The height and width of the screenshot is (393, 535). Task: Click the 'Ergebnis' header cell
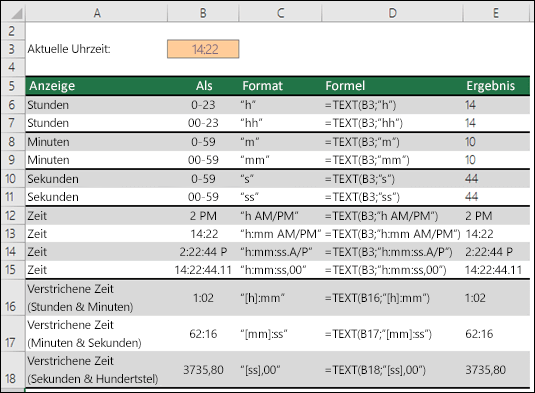(496, 86)
